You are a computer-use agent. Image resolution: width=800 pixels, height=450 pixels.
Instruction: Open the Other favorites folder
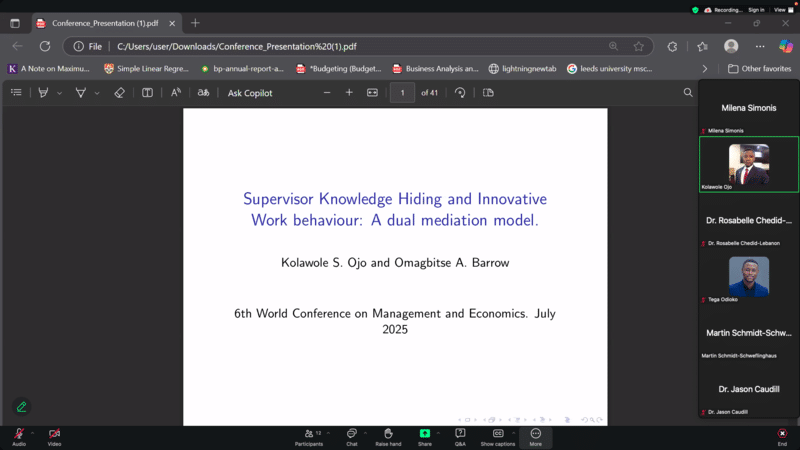[759, 69]
